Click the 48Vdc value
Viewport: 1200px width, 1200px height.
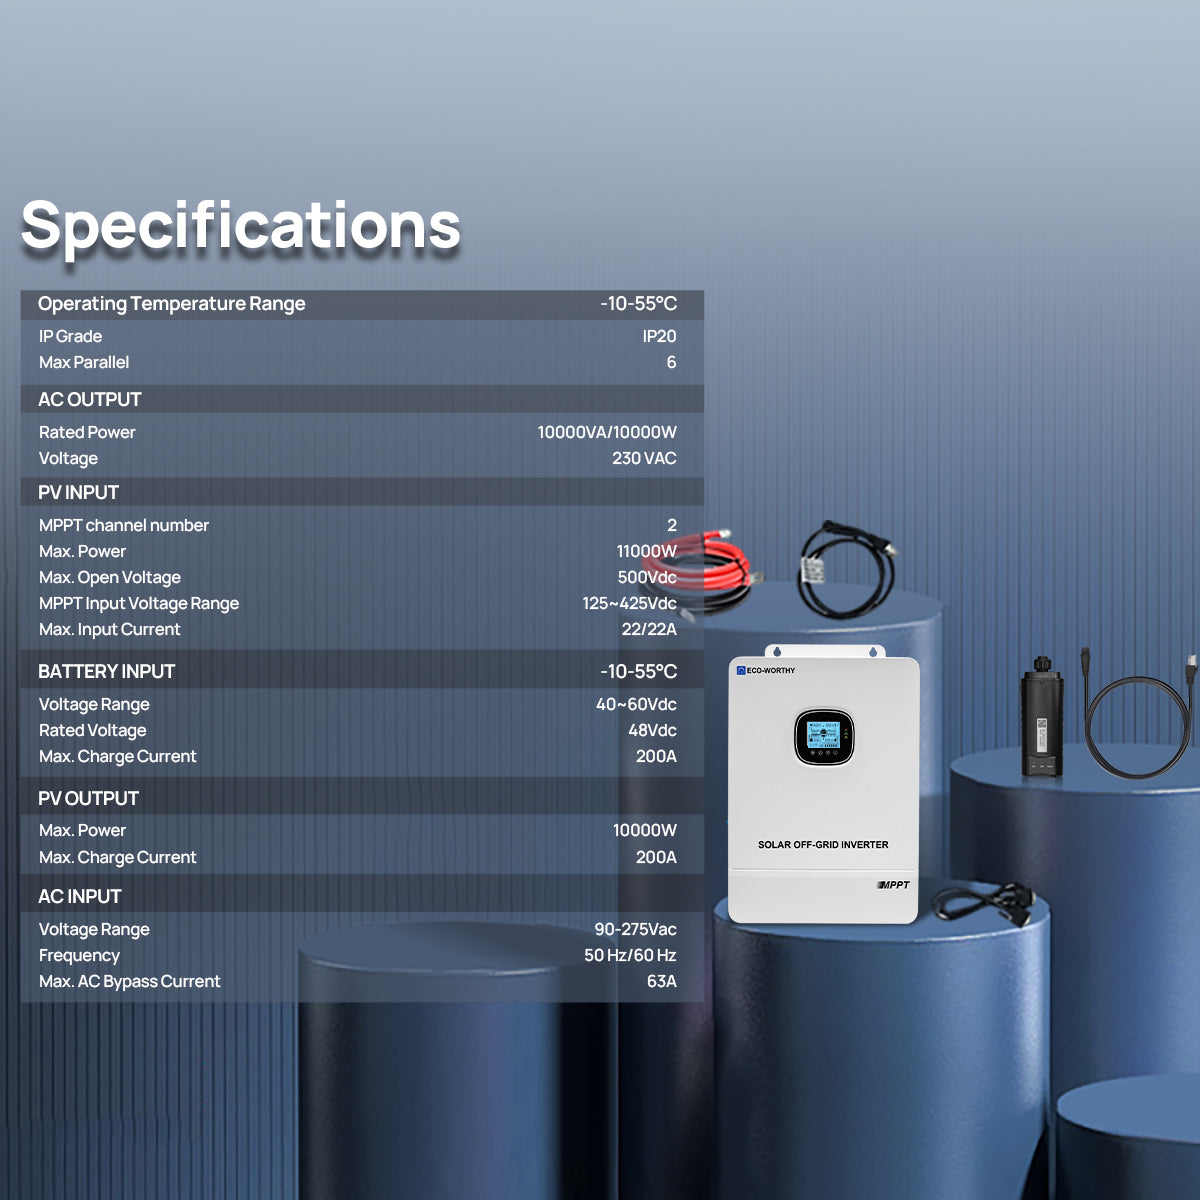[x=652, y=730]
